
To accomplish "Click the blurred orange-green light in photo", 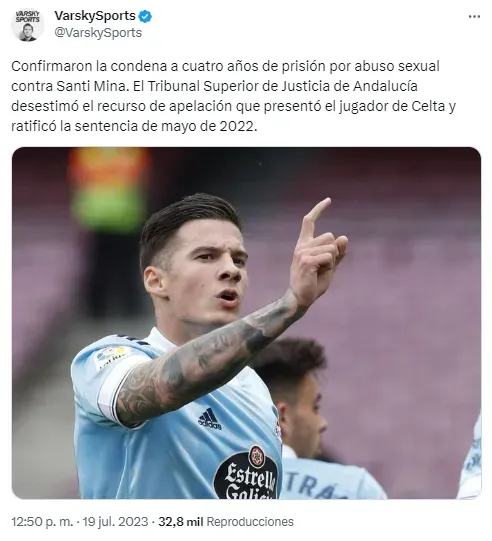I will tap(108, 190).
